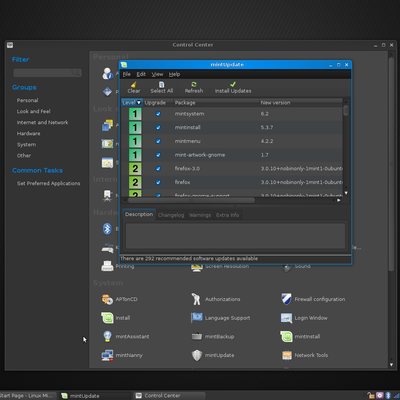Uncheck upgrade checkbox for firefox-3.0
400x400 pixels.
point(158,169)
